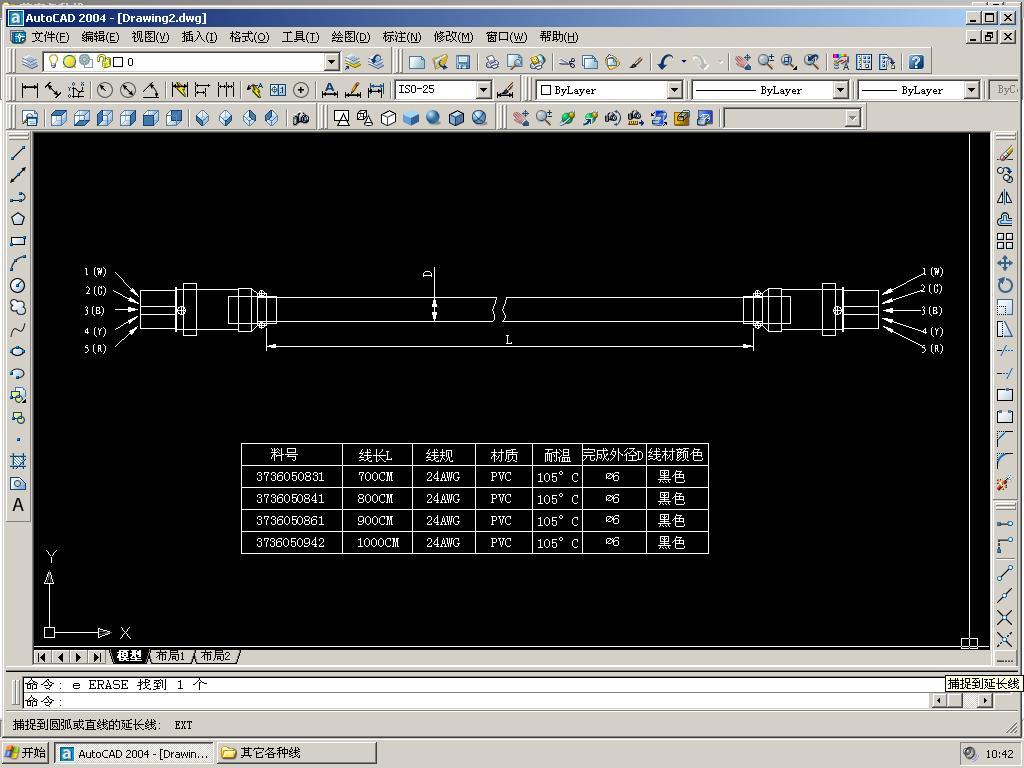The width and height of the screenshot is (1024, 768).
Task: Click the command line scrollbar right arrow
Action: tap(985, 701)
